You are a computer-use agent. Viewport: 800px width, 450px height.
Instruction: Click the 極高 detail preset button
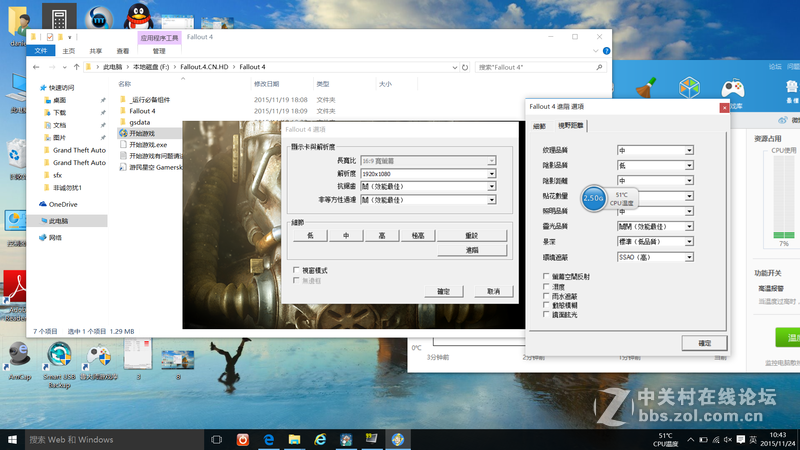(x=417, y=235)
